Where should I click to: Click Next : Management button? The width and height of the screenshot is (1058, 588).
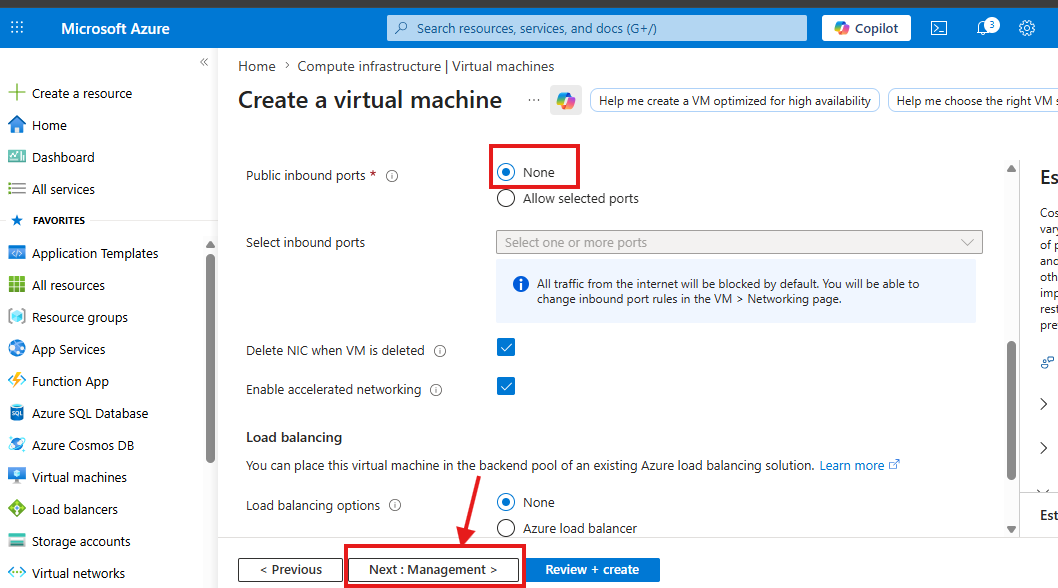click(433, 570)
